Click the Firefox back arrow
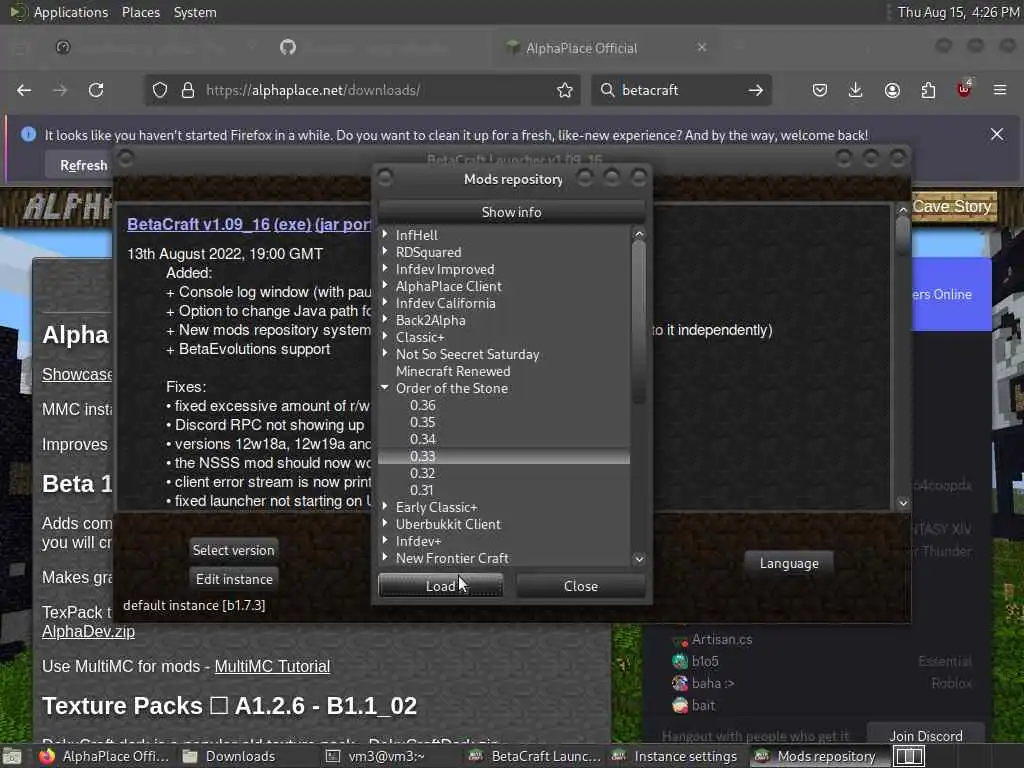The width and height of the screenshot is (1024, 768). tap(24, 90)
